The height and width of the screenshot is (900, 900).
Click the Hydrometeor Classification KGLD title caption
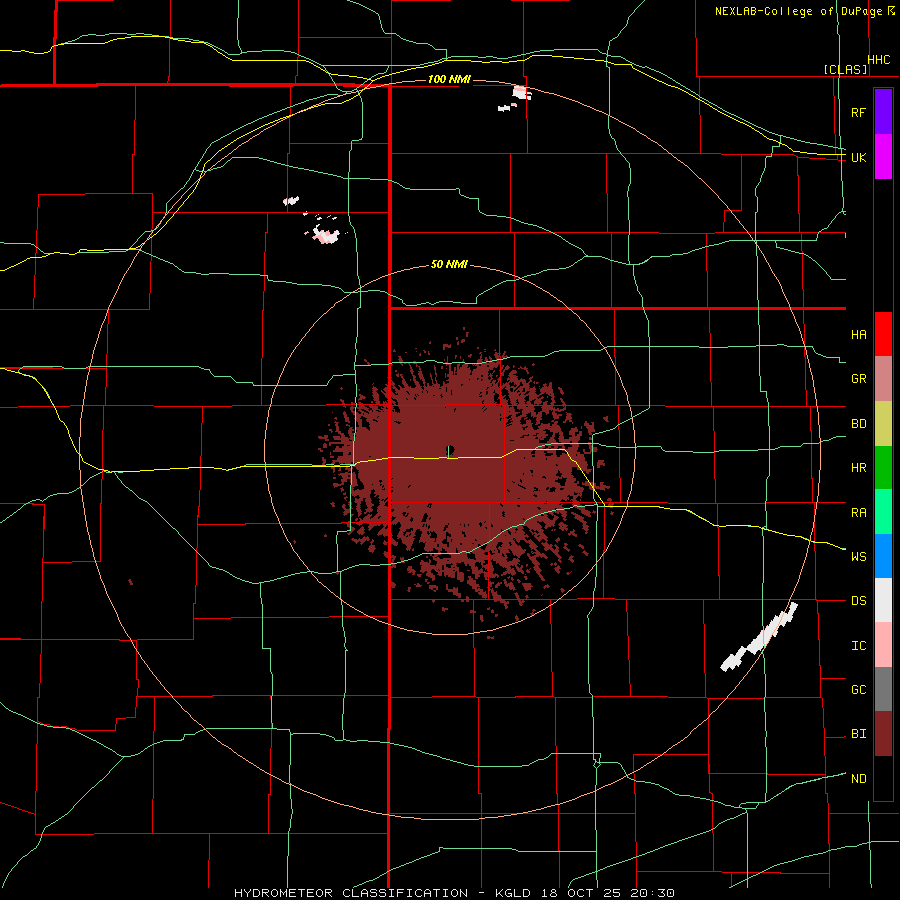(454, 893)
